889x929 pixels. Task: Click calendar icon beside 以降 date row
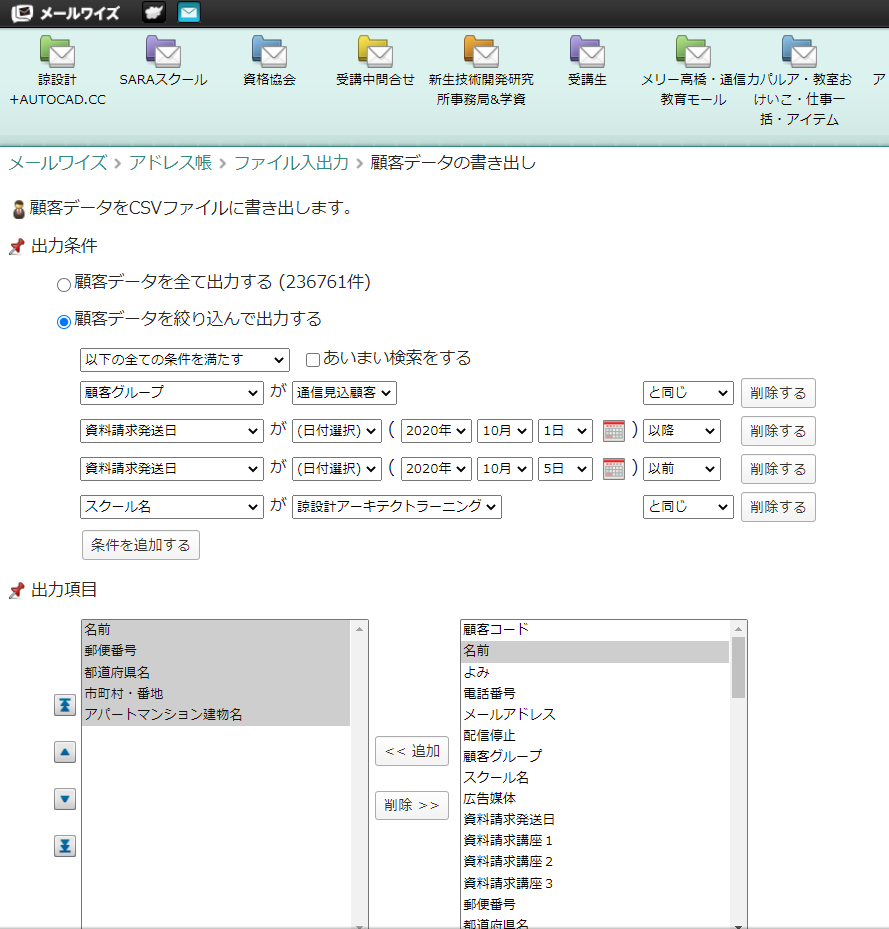[x=614, y=431]
